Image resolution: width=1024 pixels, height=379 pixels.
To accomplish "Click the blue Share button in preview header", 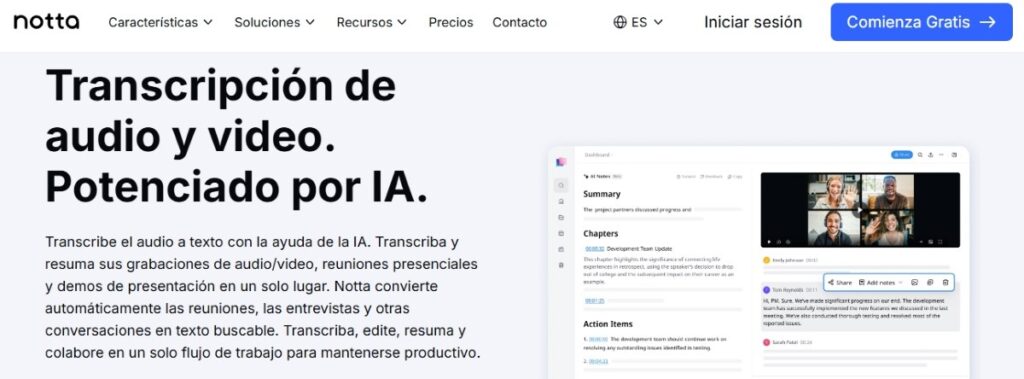I will tap(901, 155).
